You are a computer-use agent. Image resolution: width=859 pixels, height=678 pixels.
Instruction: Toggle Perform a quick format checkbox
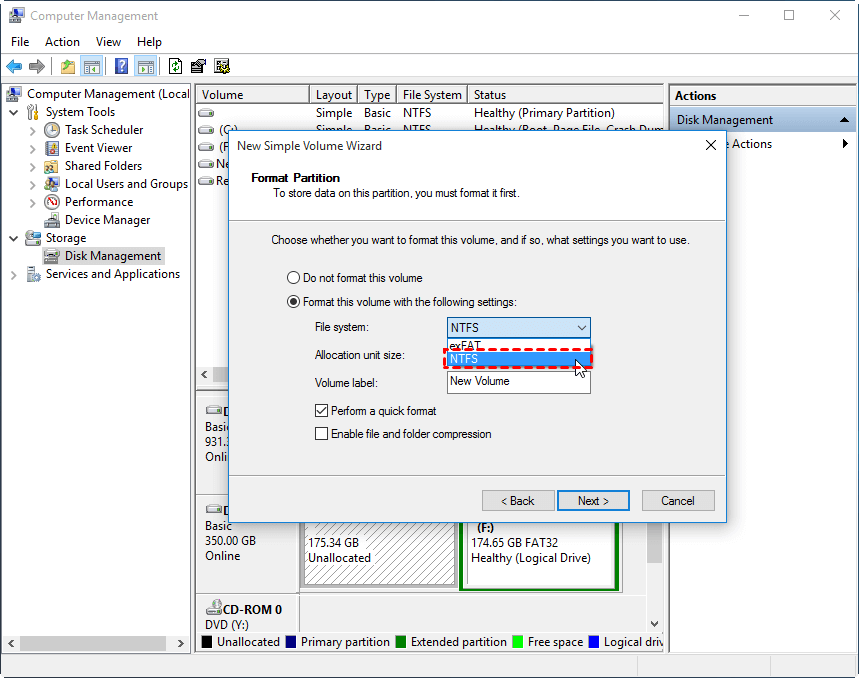tap(322, 411)
